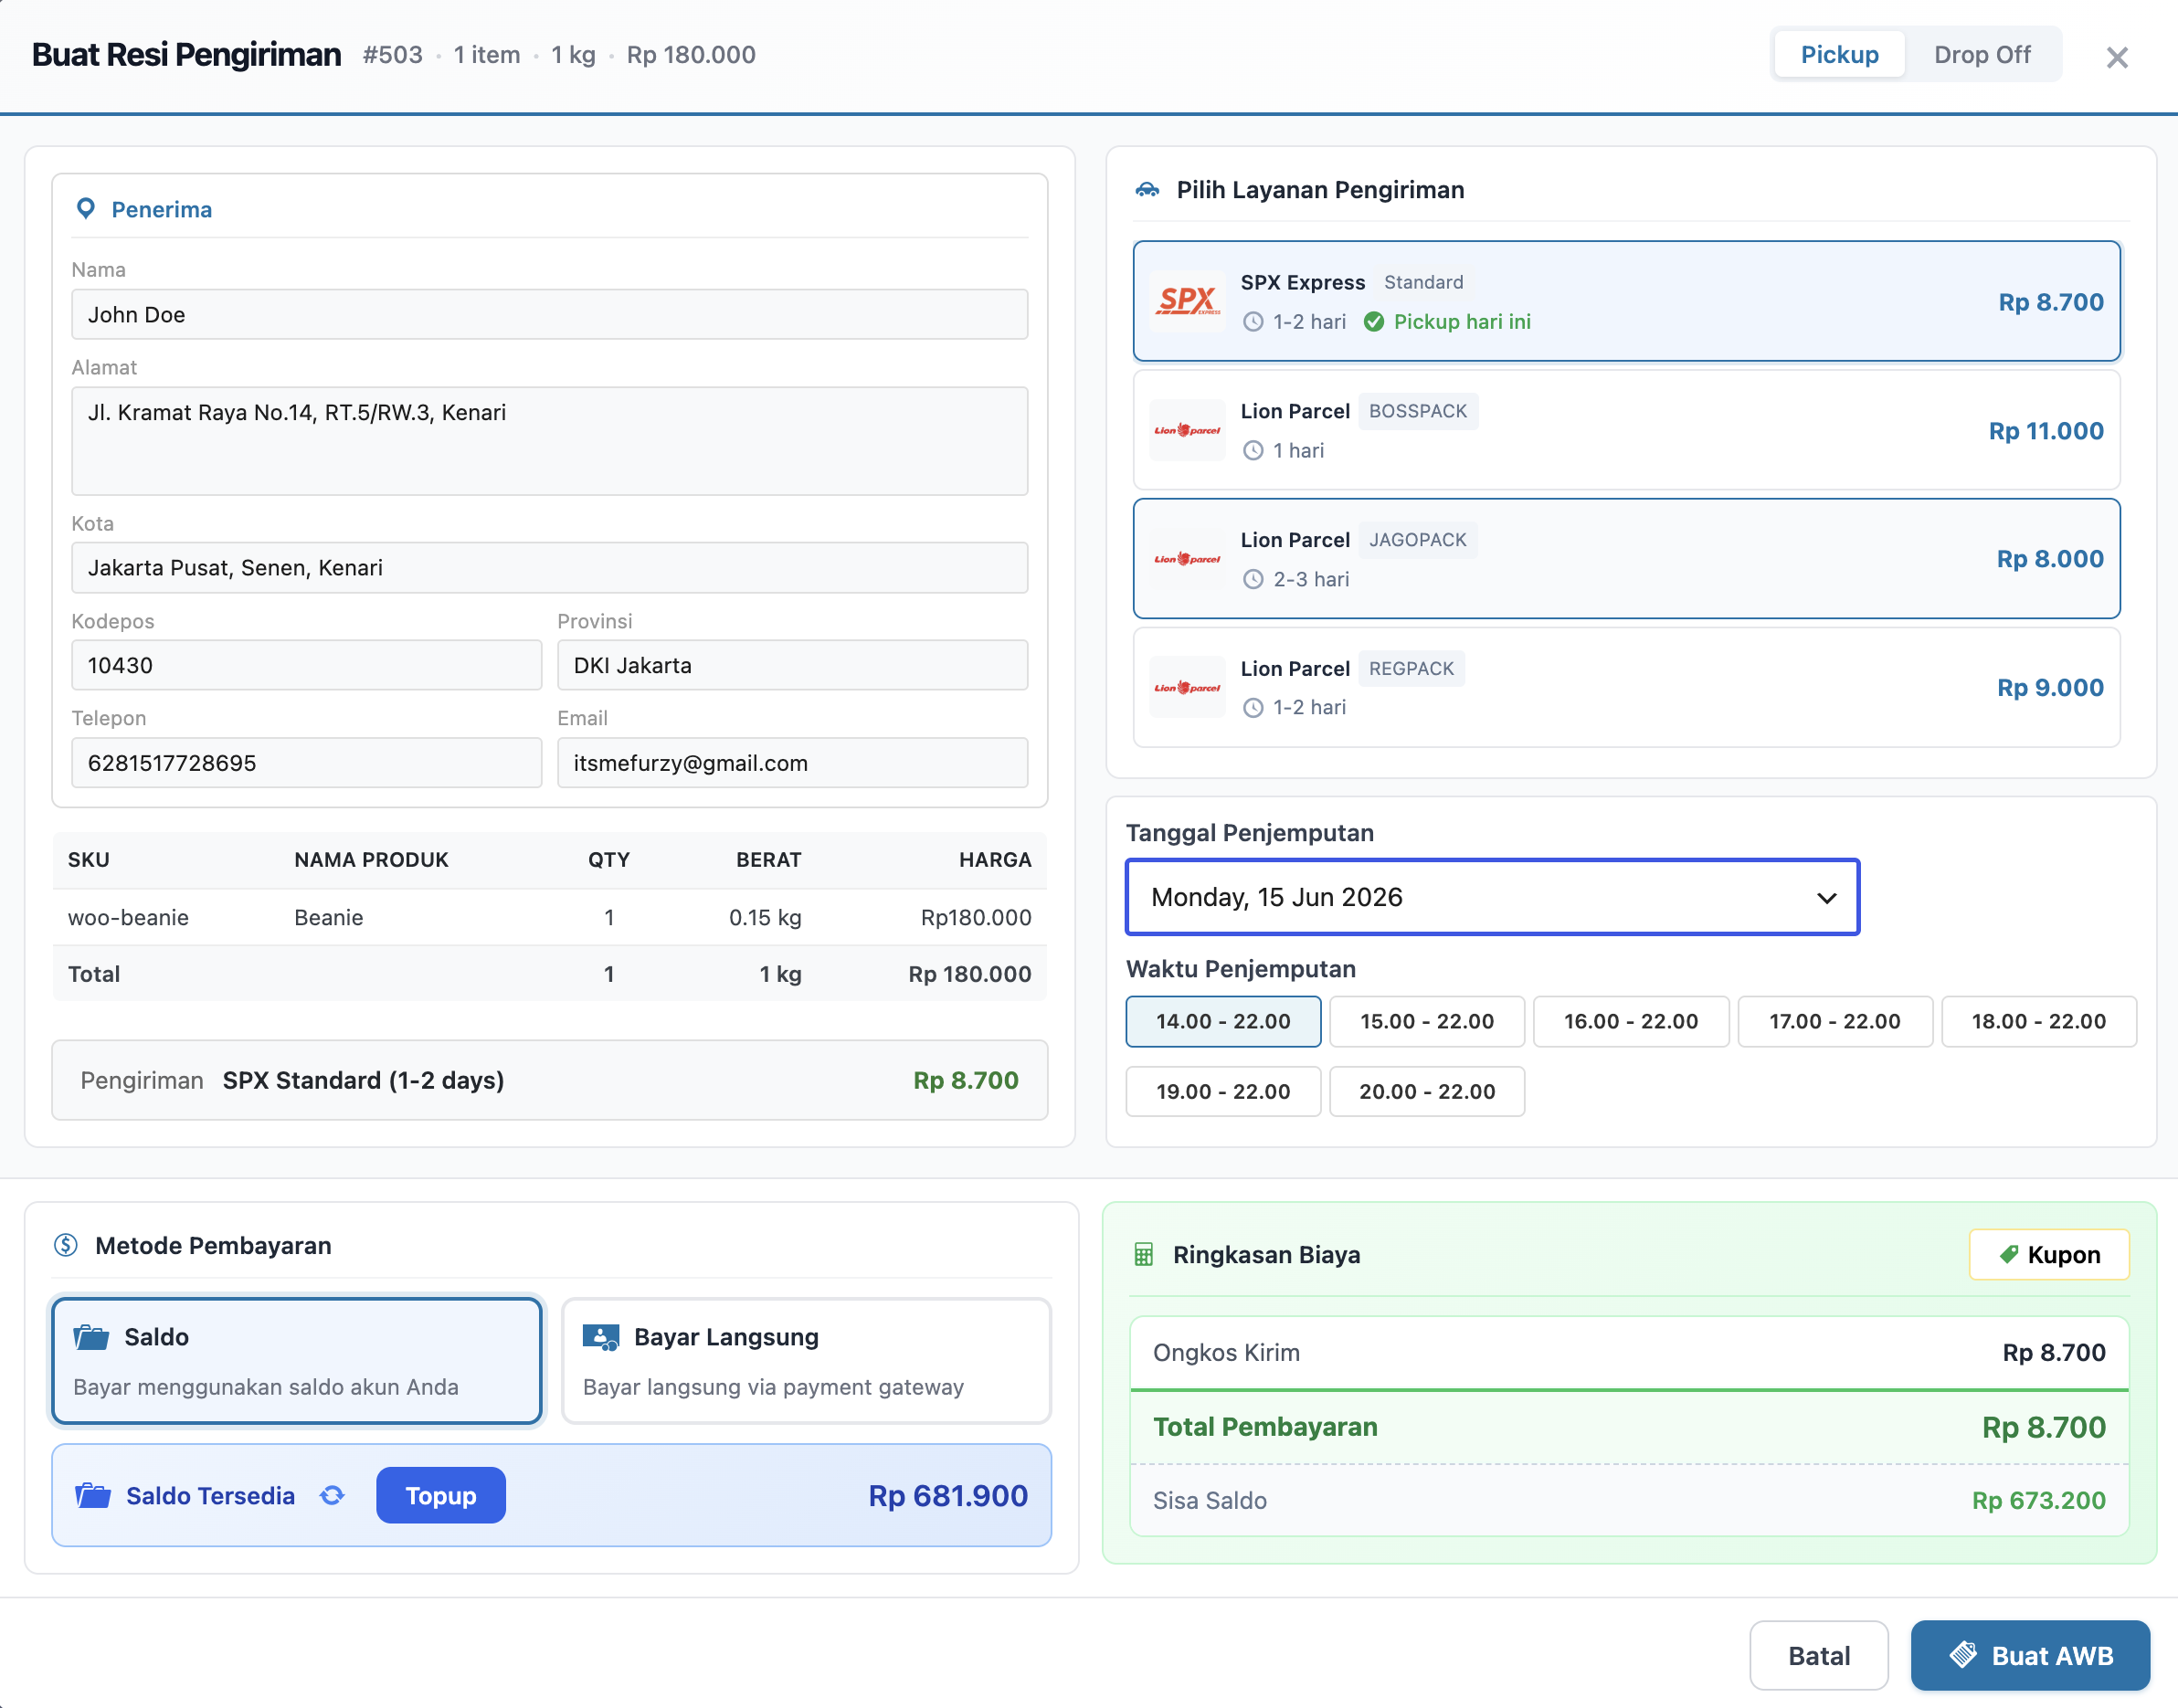Click the card icon in Bayar Langsung option
The width and height of the screenshot is (2178, 1708).
(x=601, y=1337)
